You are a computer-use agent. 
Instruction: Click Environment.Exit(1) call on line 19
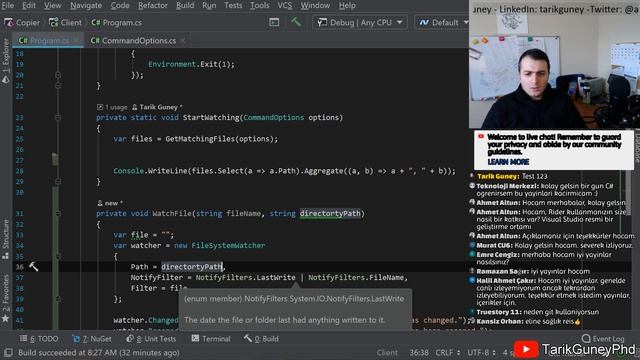(191, 64)
